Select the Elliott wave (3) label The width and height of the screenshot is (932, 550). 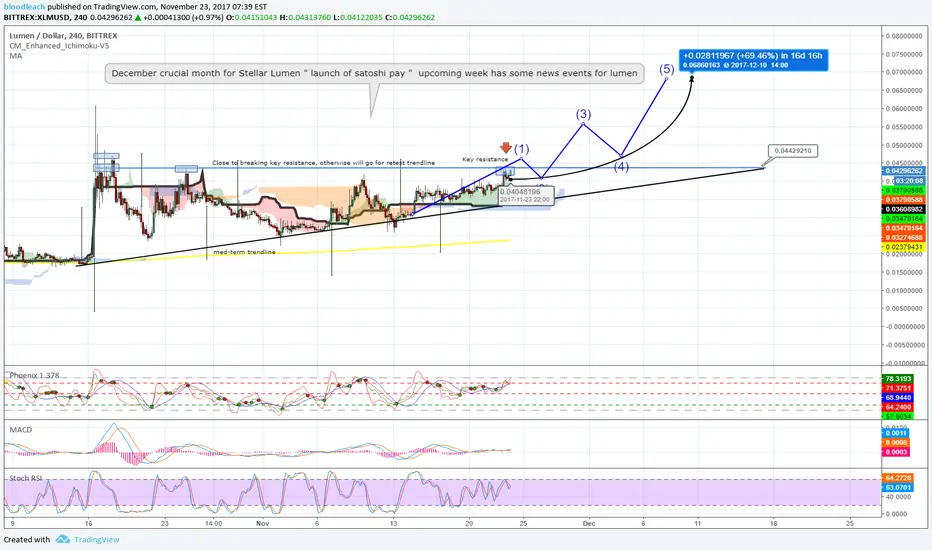pos(583,114)
